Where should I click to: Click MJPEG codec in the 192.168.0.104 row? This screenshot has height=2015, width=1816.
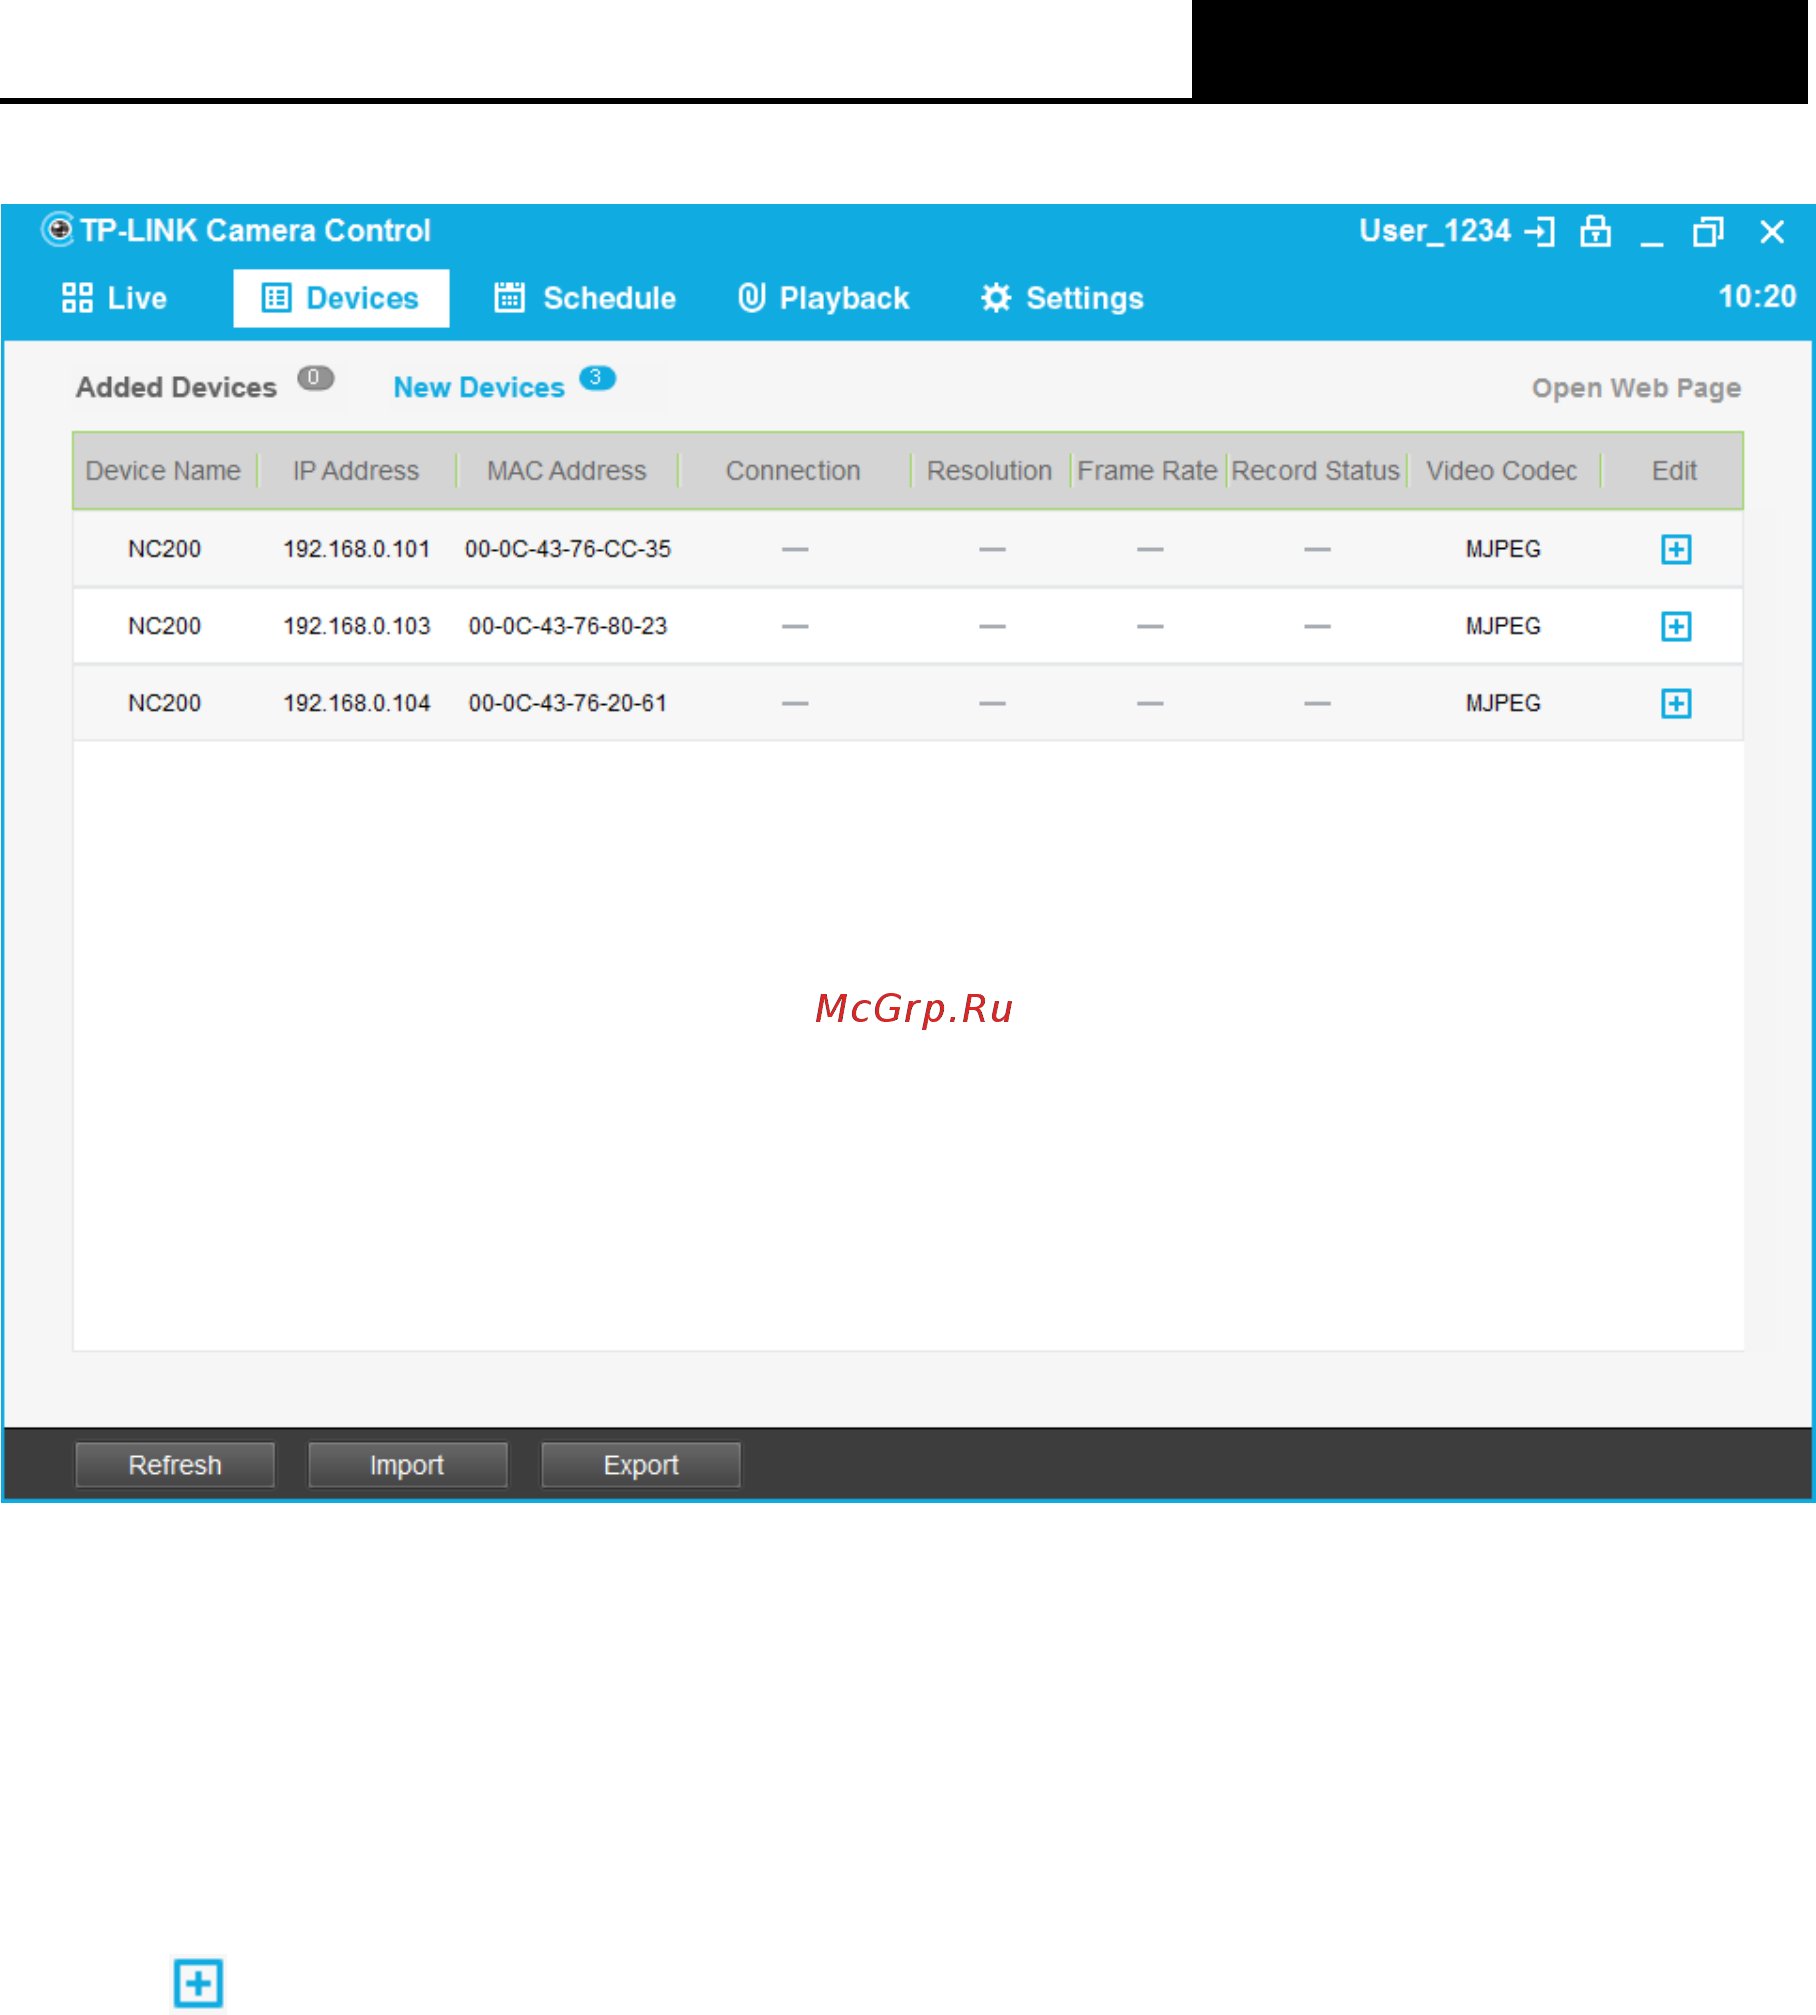(x=1503, y=703)
